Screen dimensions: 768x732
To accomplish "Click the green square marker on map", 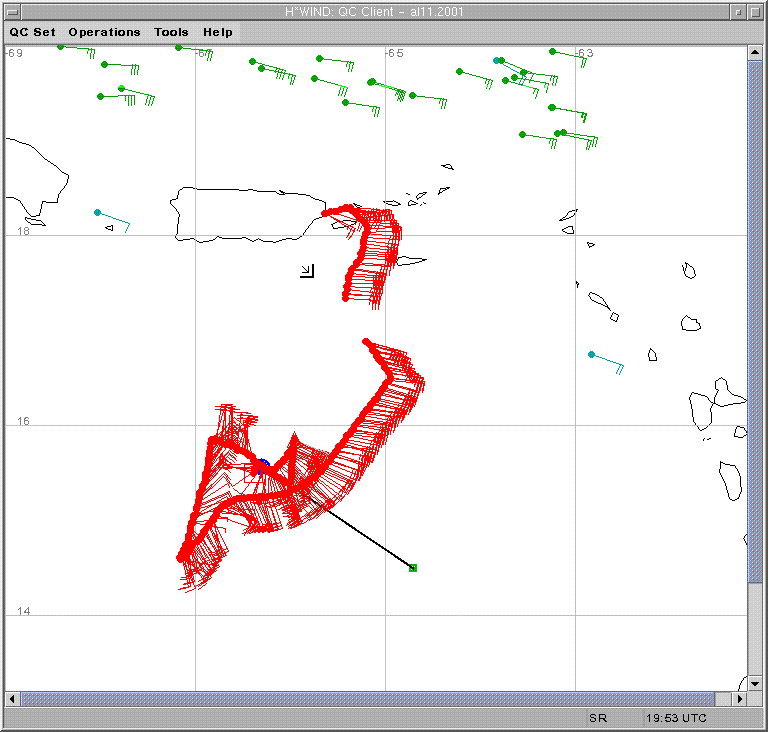I will point(413,568).
